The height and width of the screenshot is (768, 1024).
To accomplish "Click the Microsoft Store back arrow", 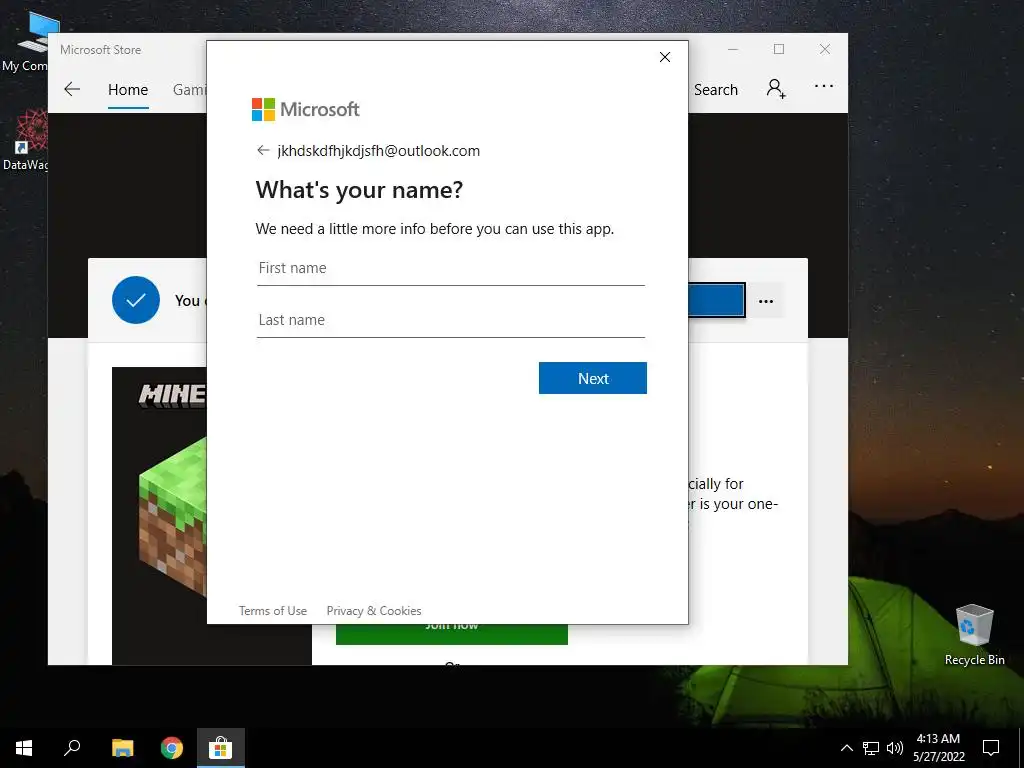I will click(72, 89).
